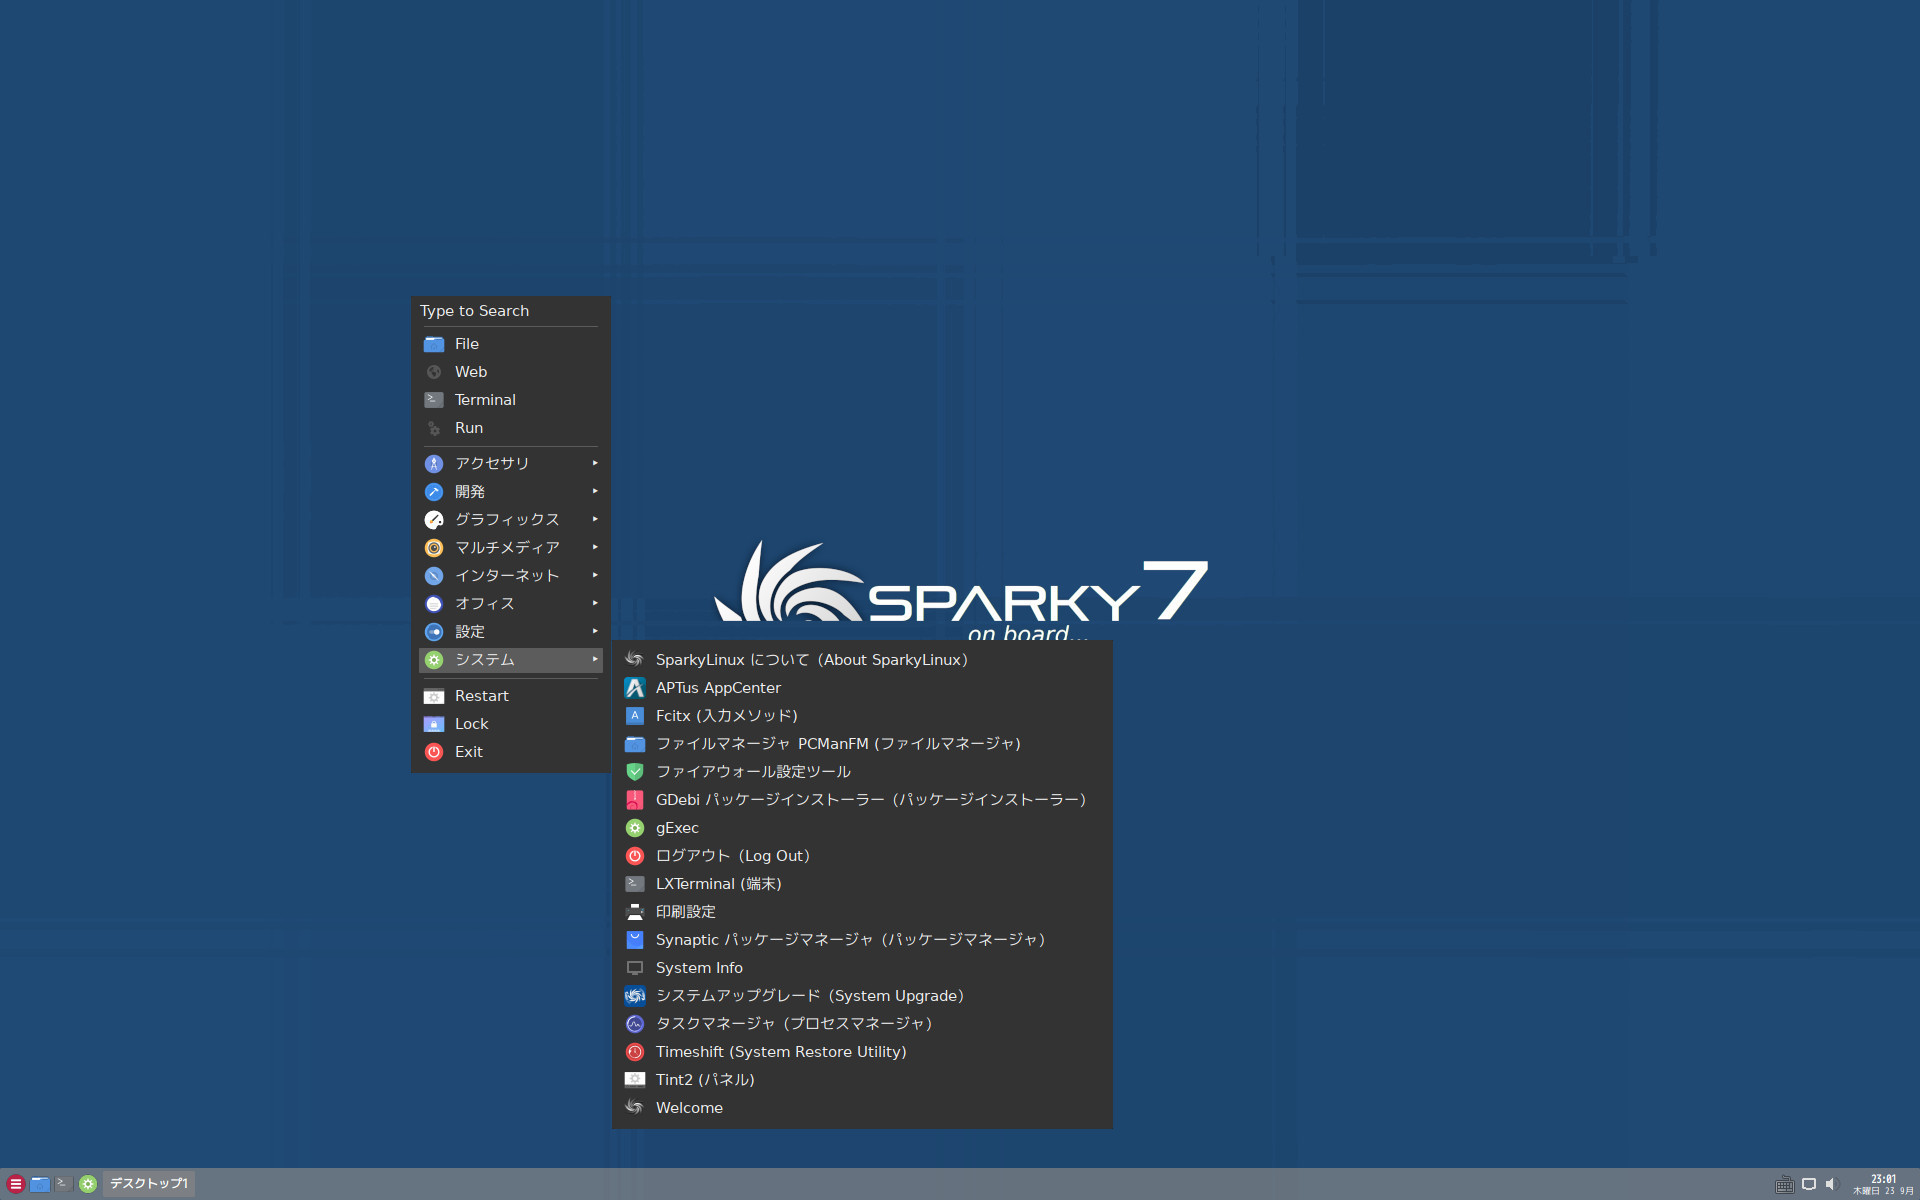Choose Lock in the main menu
This screenshot has height=1200, width=1920.
[510, 724]
